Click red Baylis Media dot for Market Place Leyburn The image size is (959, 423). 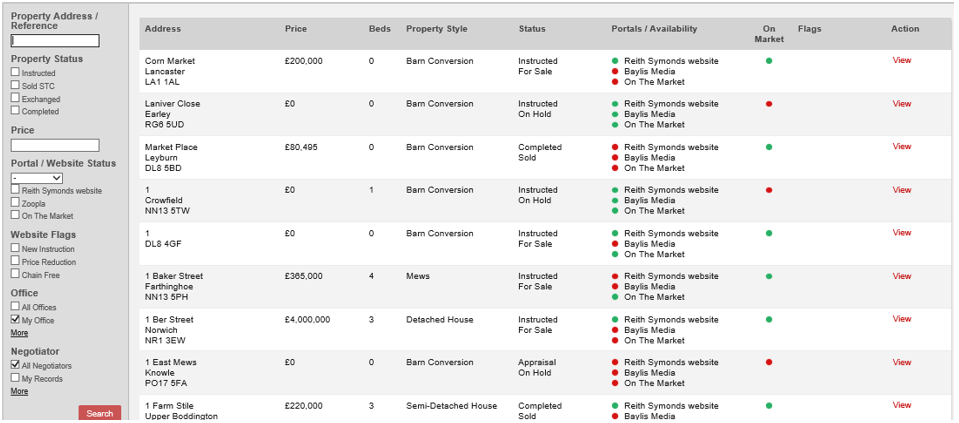point(615,158)
